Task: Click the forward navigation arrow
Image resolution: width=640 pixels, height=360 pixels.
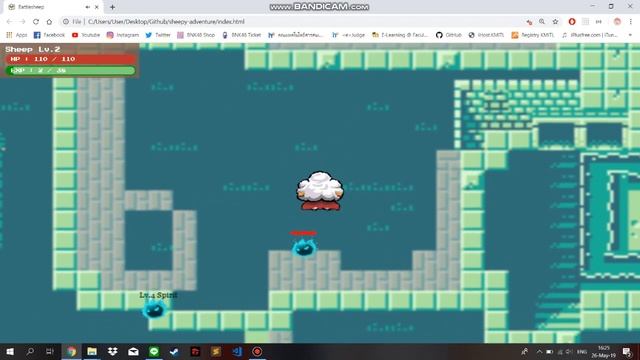Action: (x=22, y=22)
